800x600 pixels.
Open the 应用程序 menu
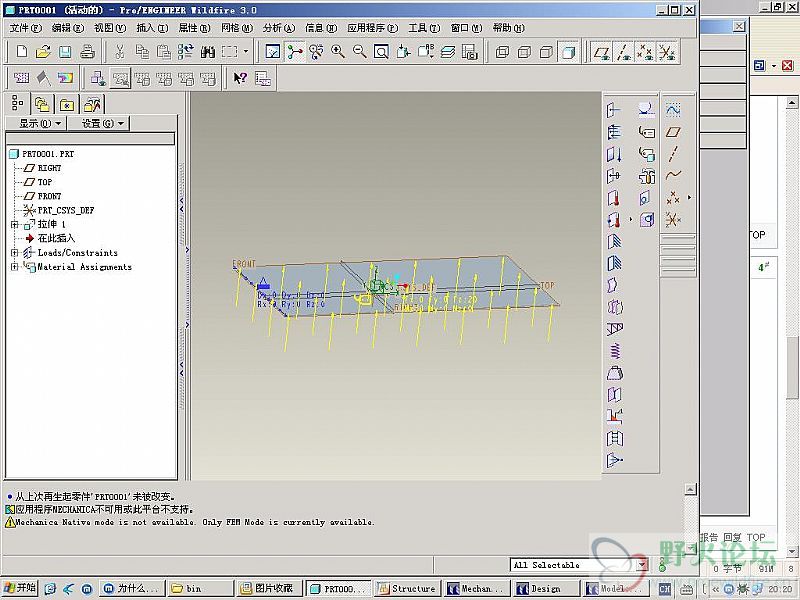click(372, 28)
